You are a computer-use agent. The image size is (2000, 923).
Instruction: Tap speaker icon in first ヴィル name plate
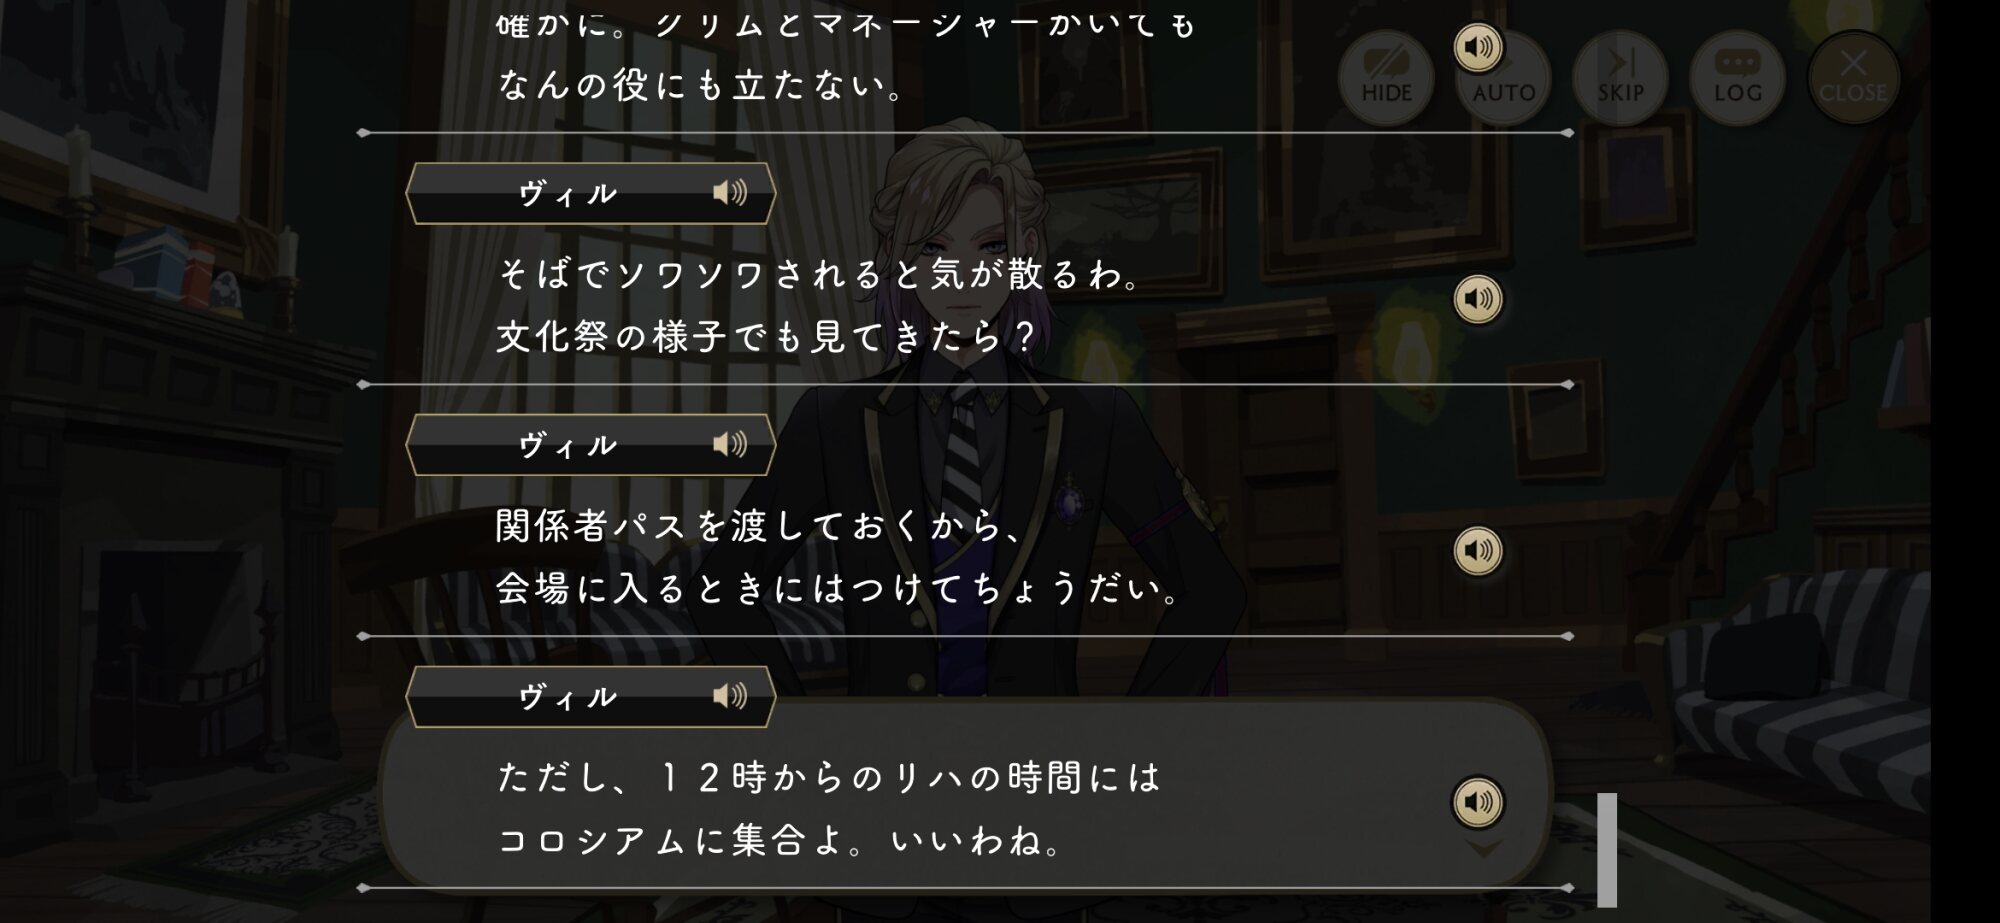pyautogui.click(x=730, y=192)
